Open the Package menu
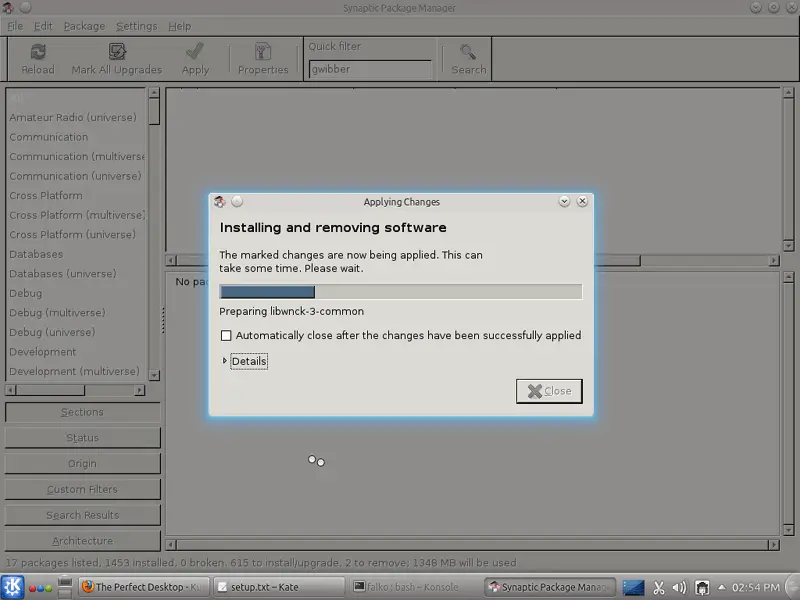Image resolution: width=800 pixels, height=600 pixels. coord(84,26)
